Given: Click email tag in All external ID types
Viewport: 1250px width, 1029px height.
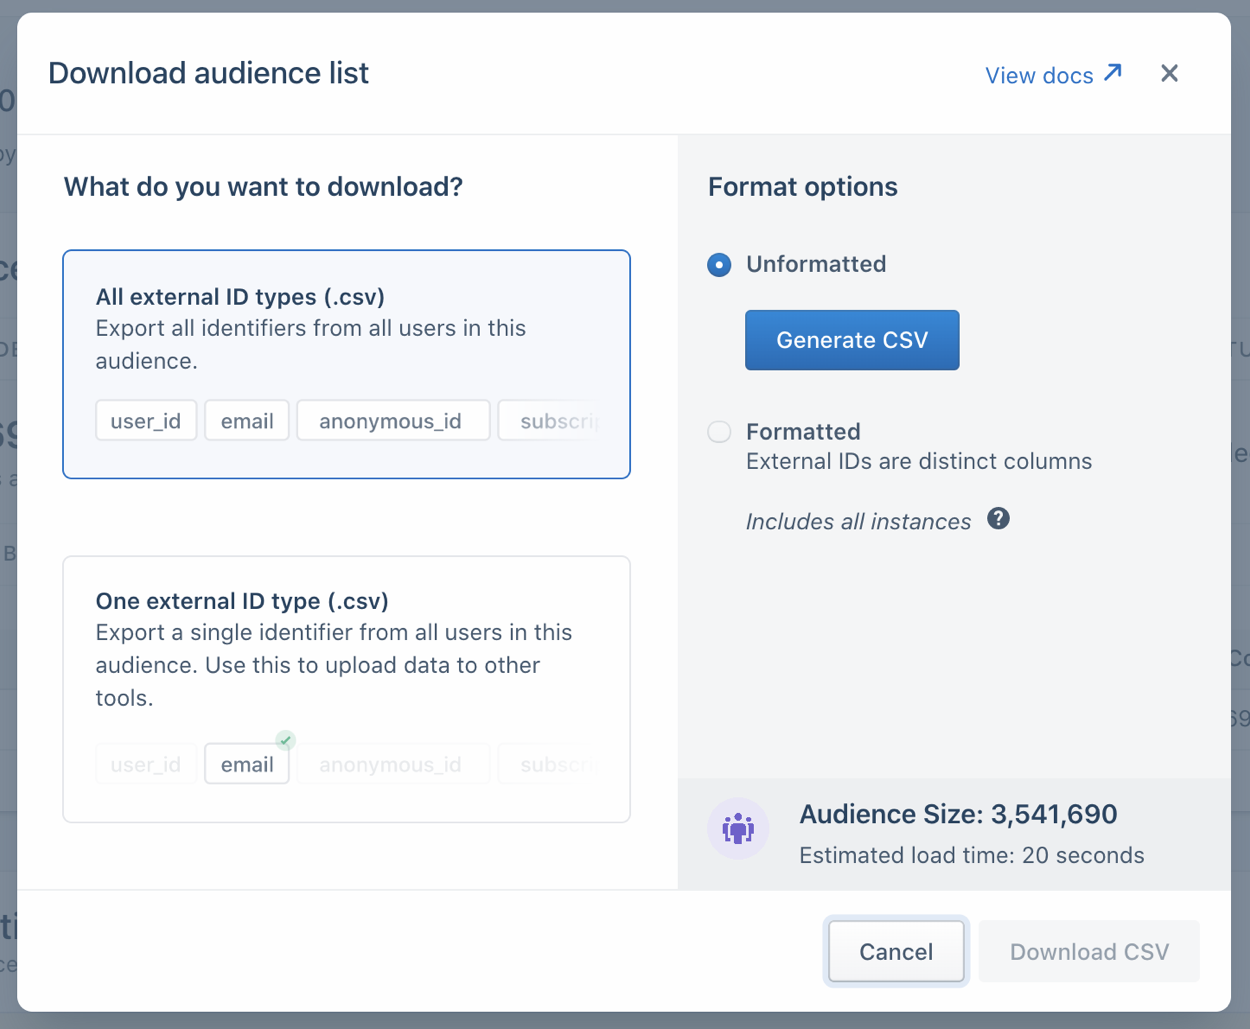Looking at the screenshot, I should 247,421.
